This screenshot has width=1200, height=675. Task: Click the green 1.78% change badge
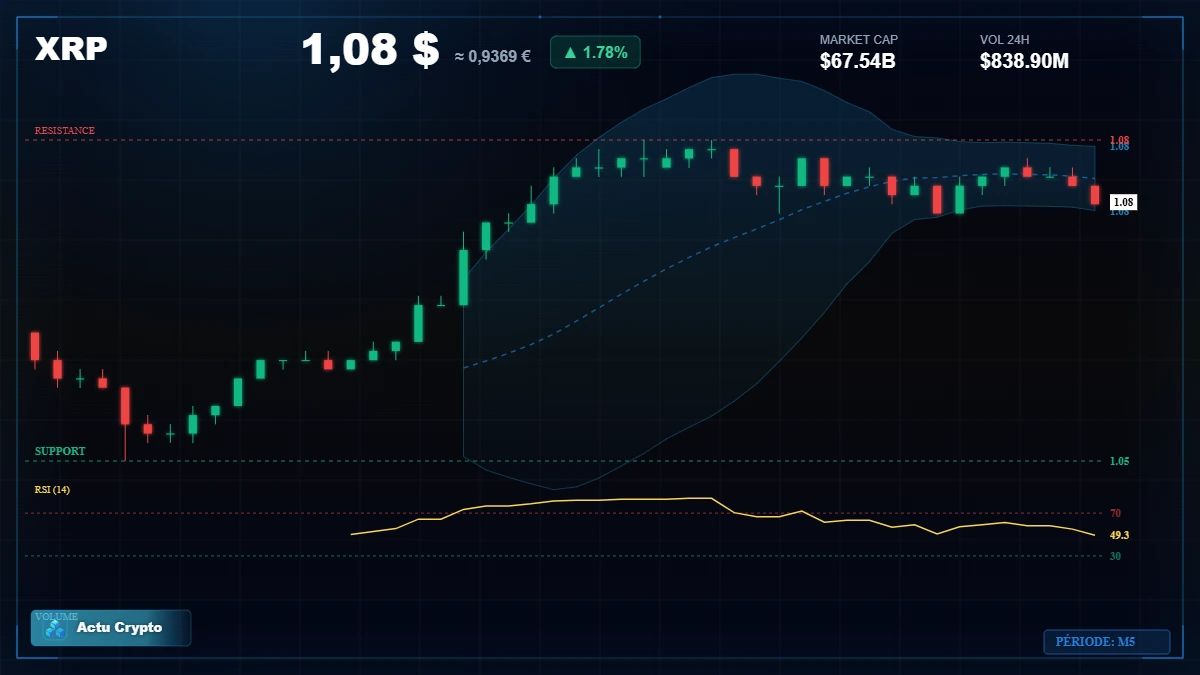[x=595, y=52]
